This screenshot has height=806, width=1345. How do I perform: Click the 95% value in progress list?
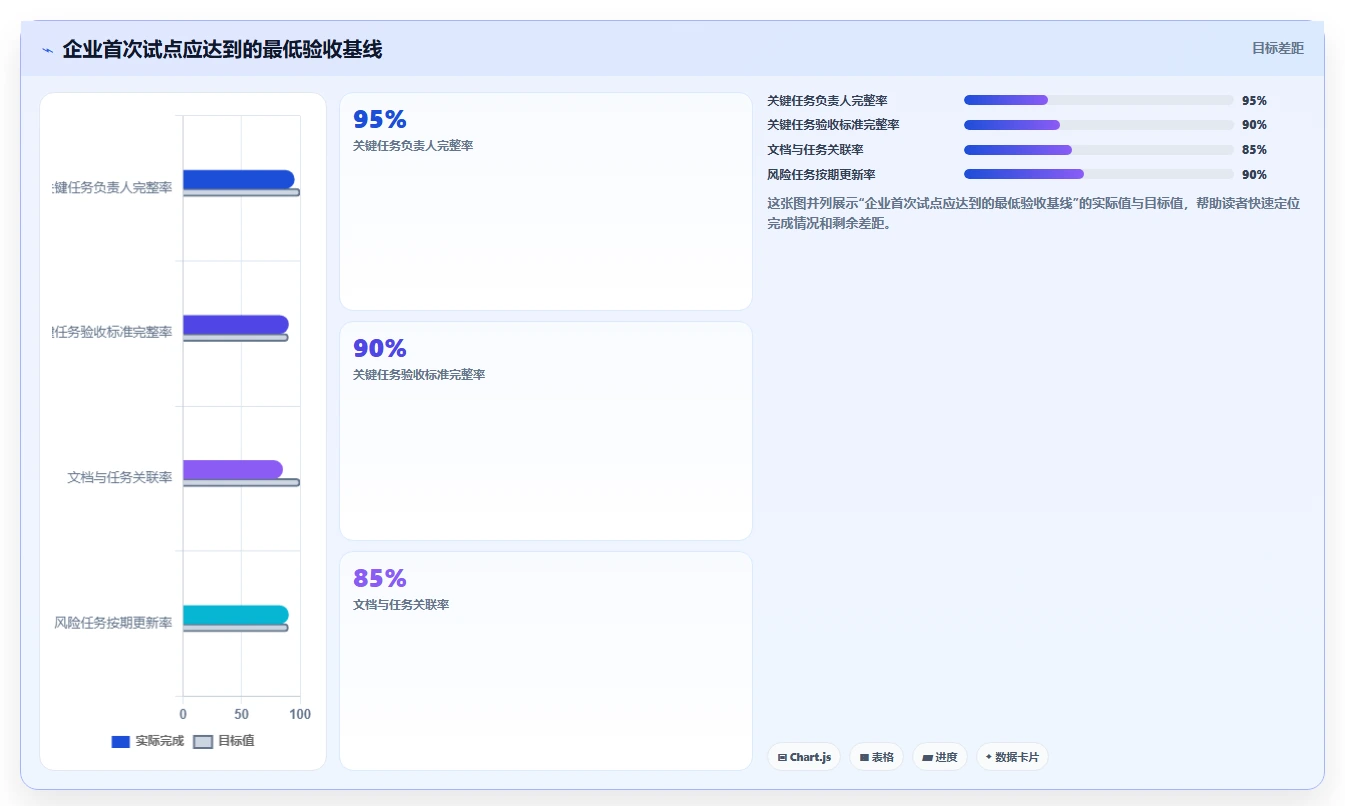click(1254, 101)
